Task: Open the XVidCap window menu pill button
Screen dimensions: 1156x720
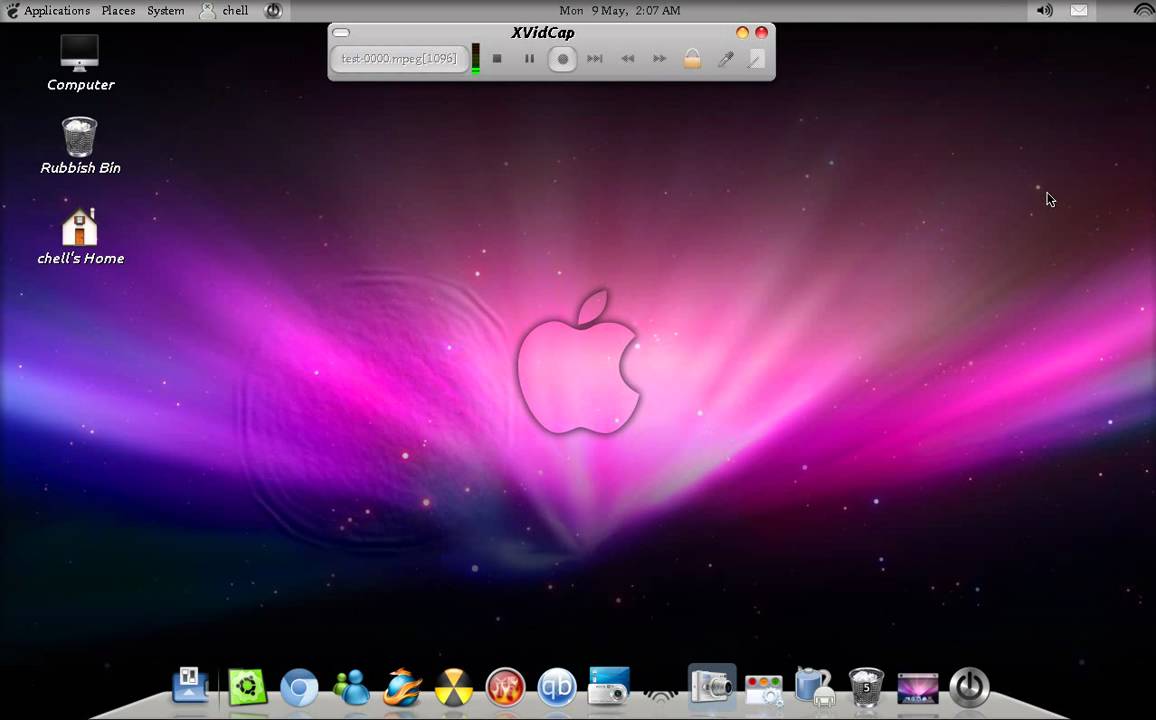Action: [x=341, y=32]
